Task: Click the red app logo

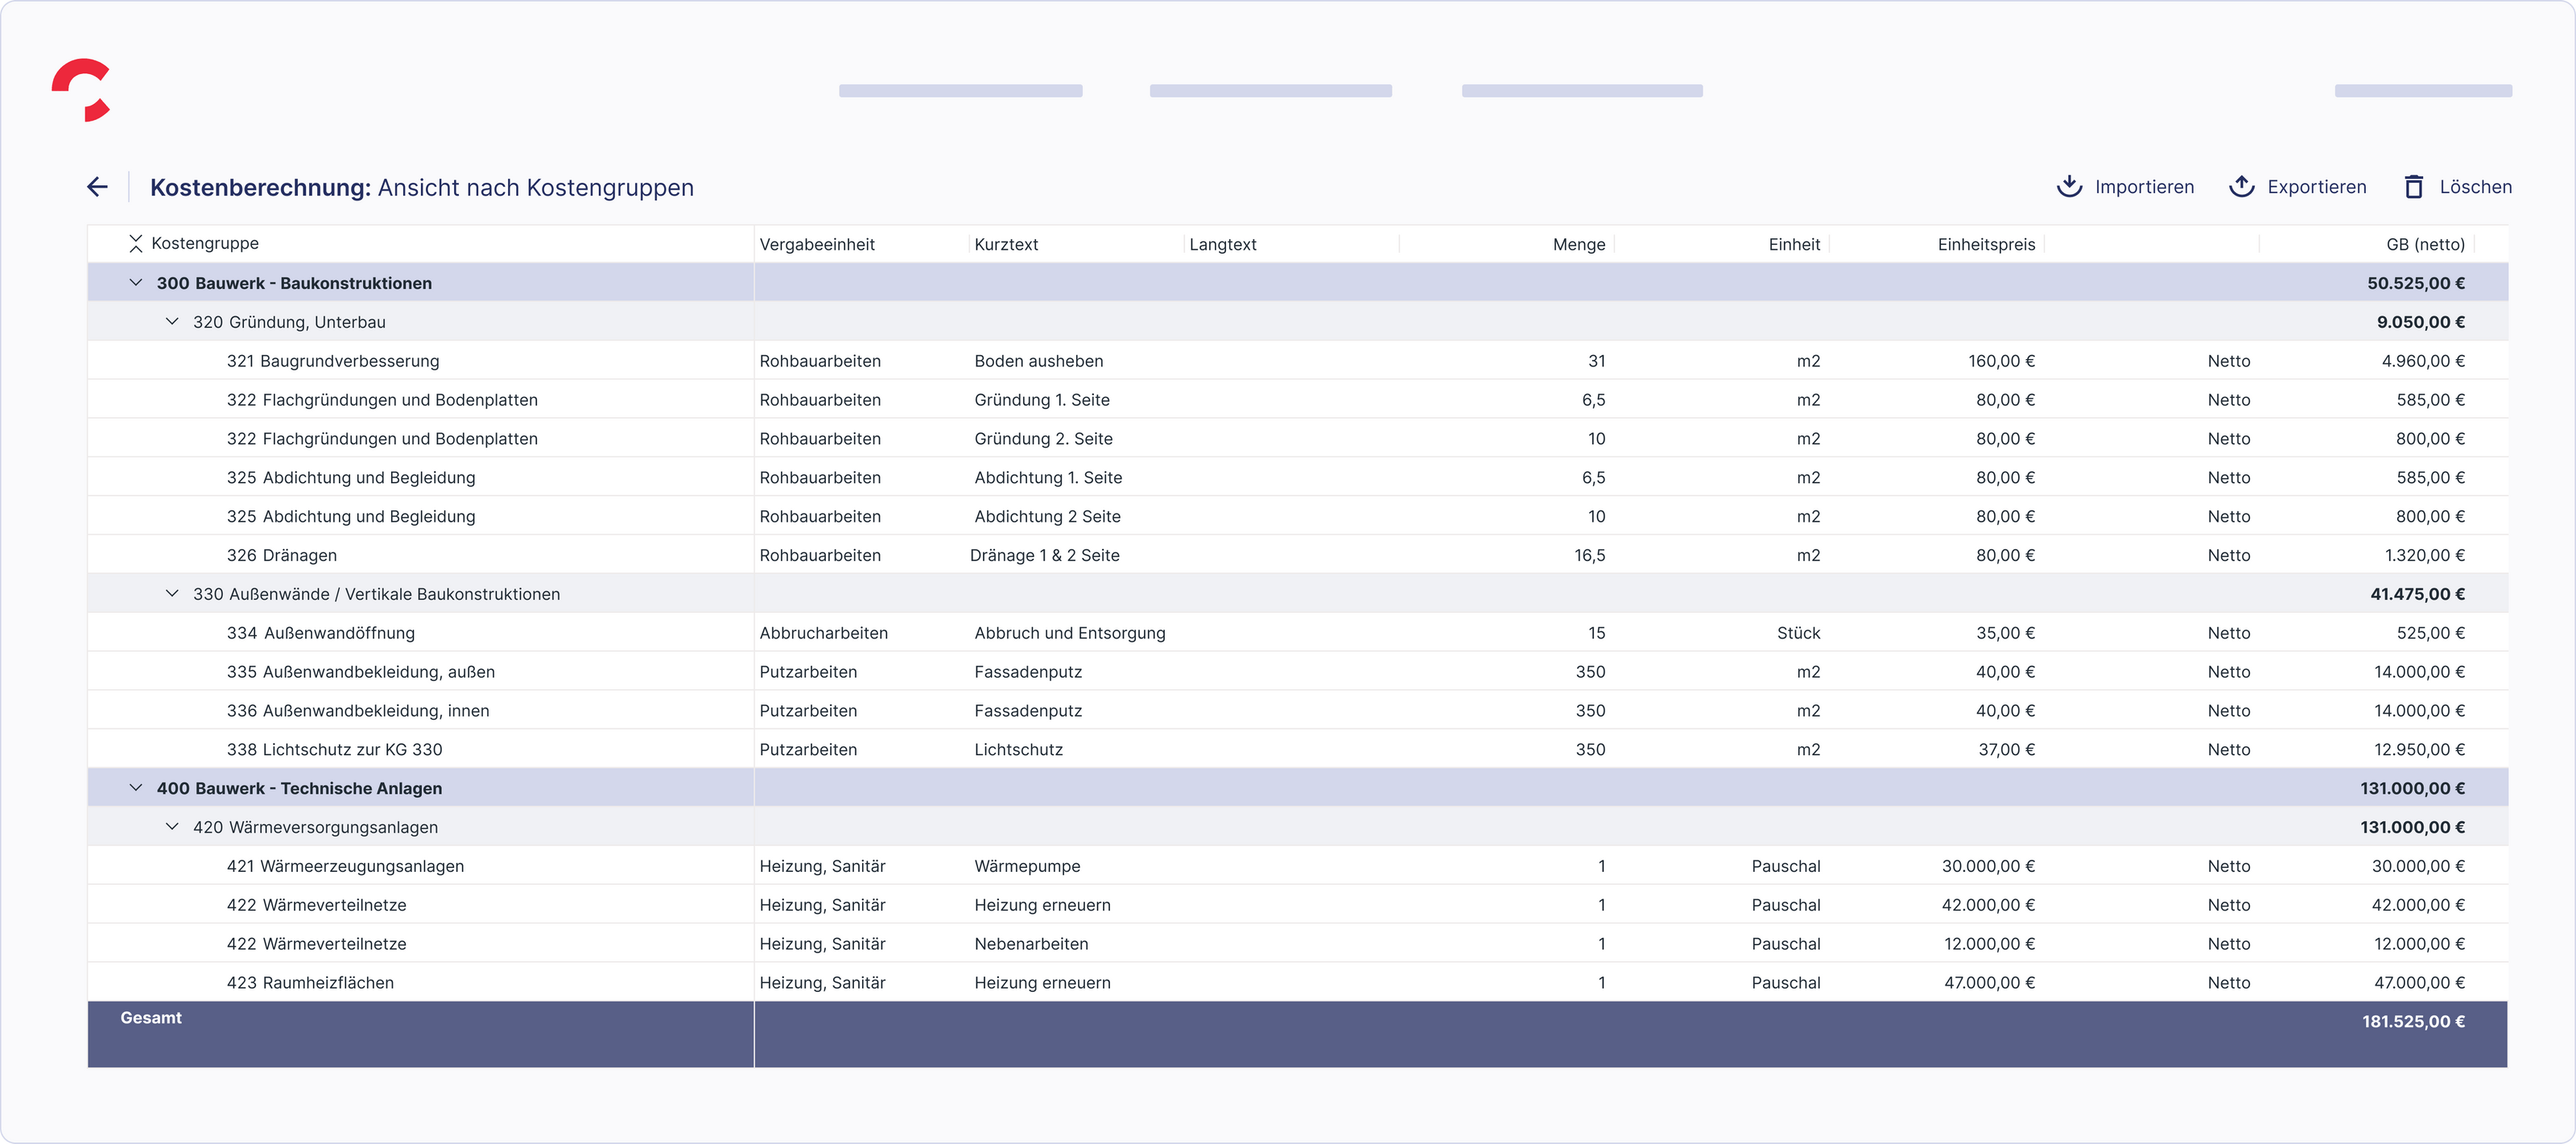Action: pyautogui.click(x=82, y=90)
